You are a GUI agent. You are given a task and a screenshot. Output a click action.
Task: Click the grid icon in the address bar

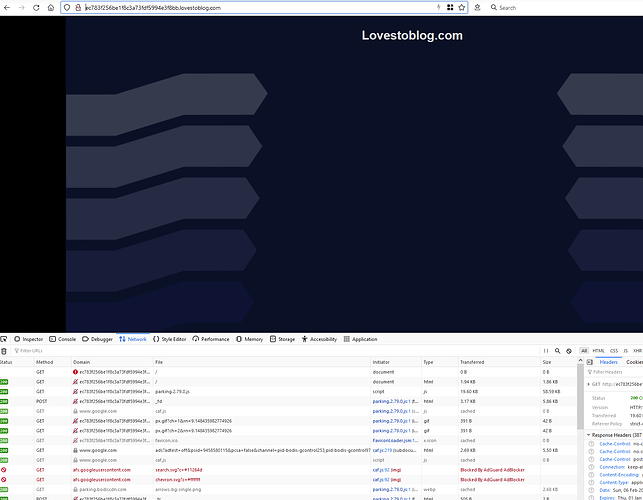[450, 7]
